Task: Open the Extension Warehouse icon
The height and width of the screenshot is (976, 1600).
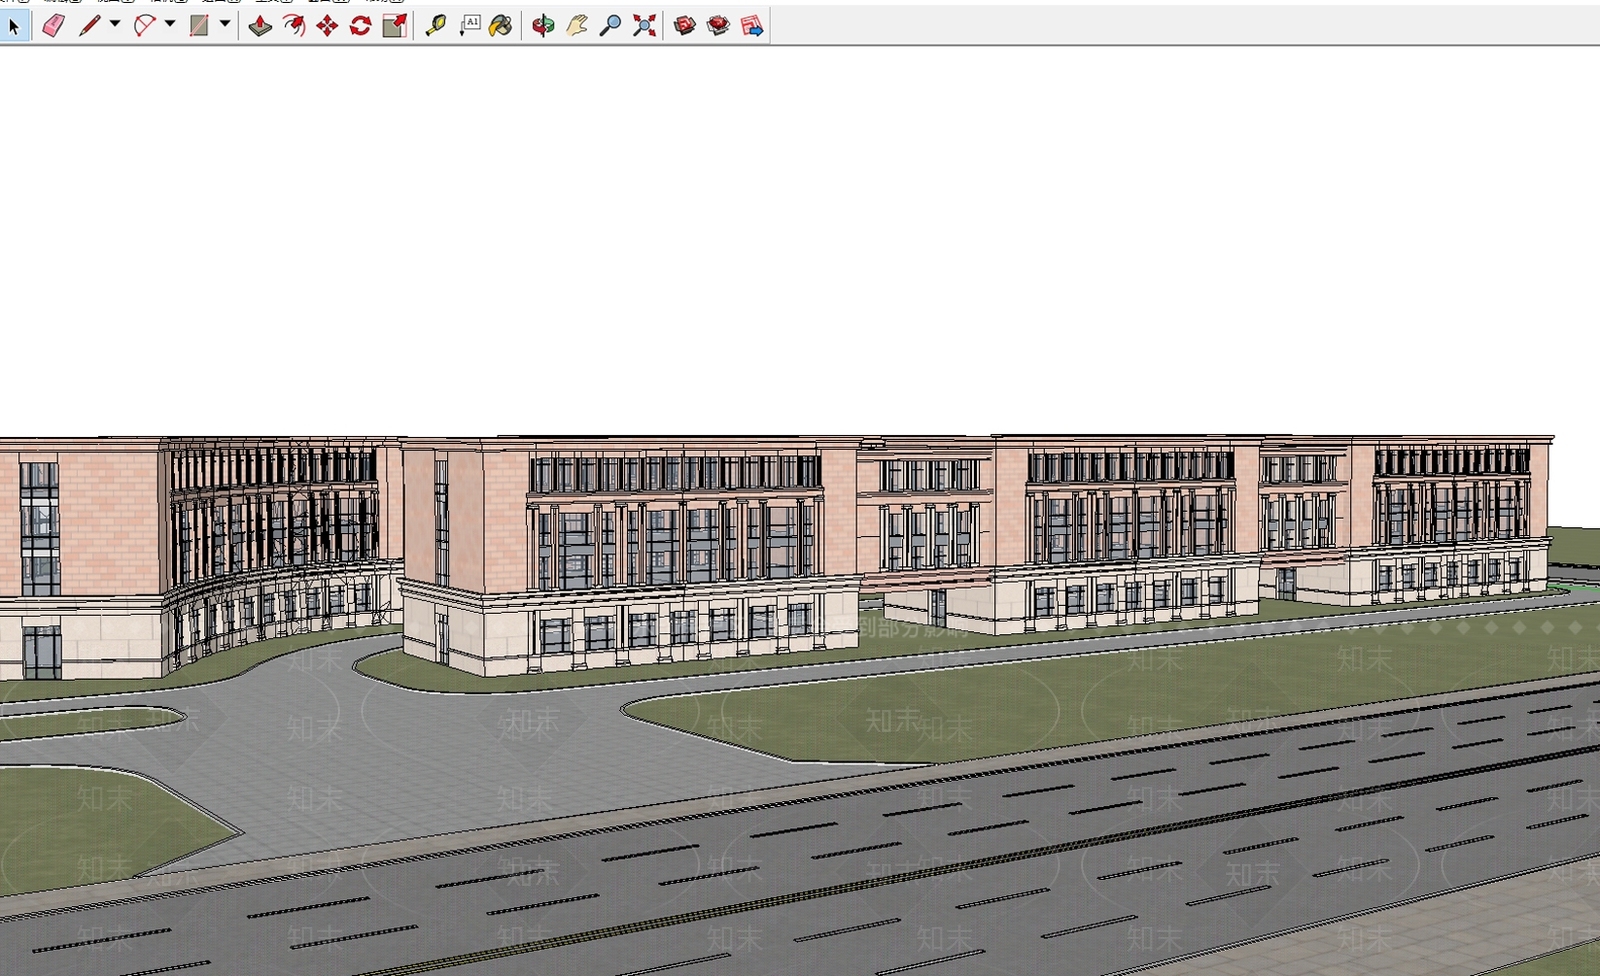Action: (718, 26)
